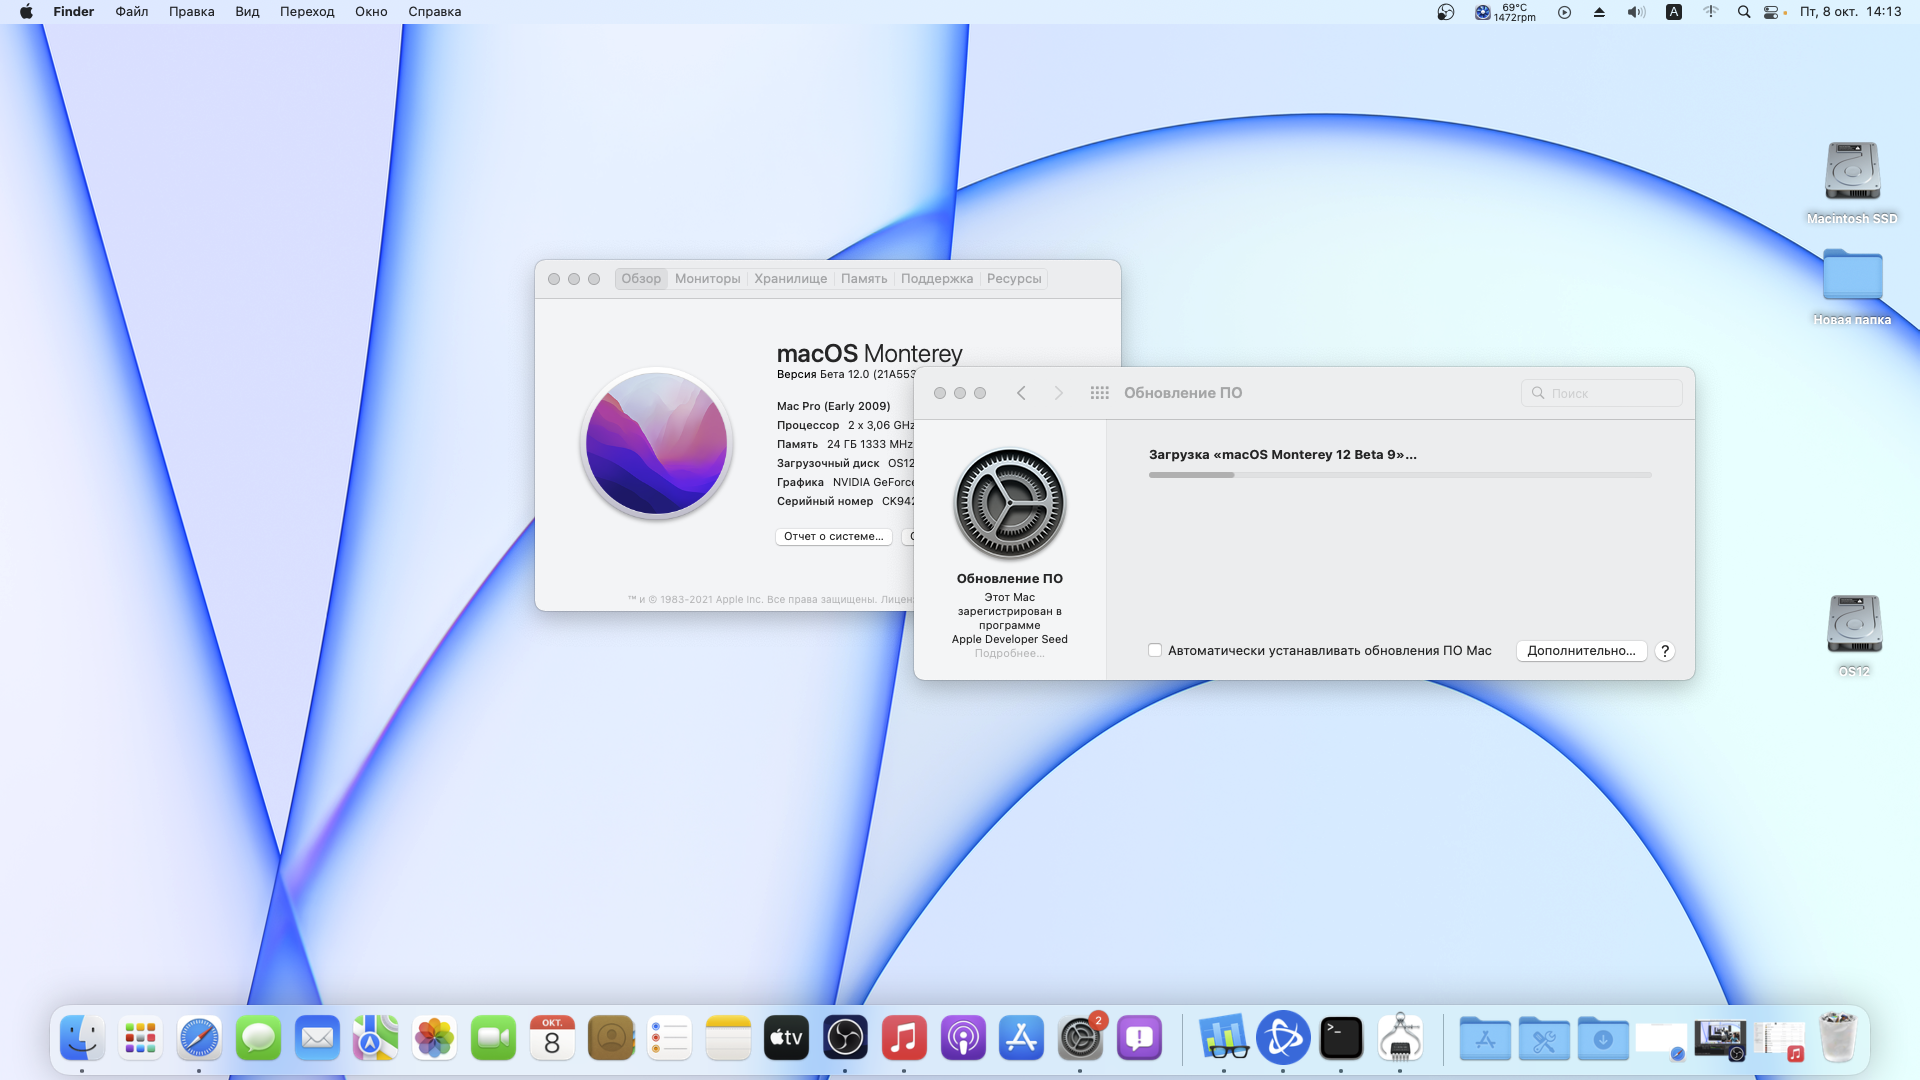Open the Maps app in Dock
Viewport: 1920px width, 1080px height.
pyautogui.click(x=376, y=1038)
